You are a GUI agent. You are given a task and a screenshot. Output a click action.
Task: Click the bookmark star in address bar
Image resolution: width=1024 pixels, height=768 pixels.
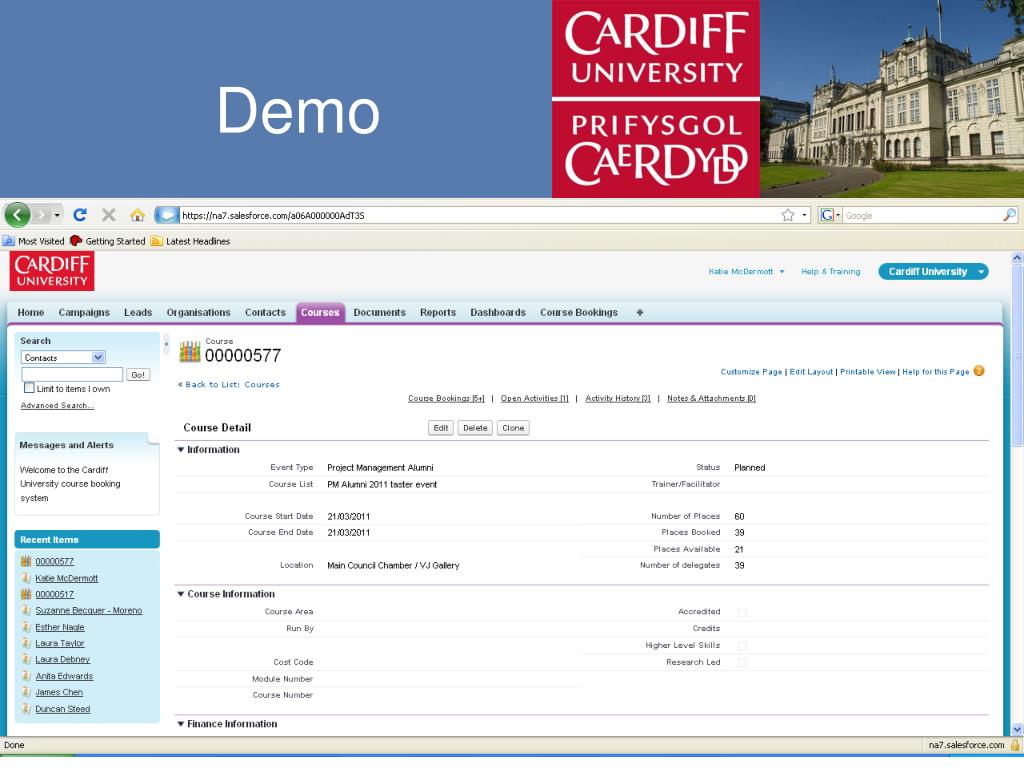click(788, 215)
